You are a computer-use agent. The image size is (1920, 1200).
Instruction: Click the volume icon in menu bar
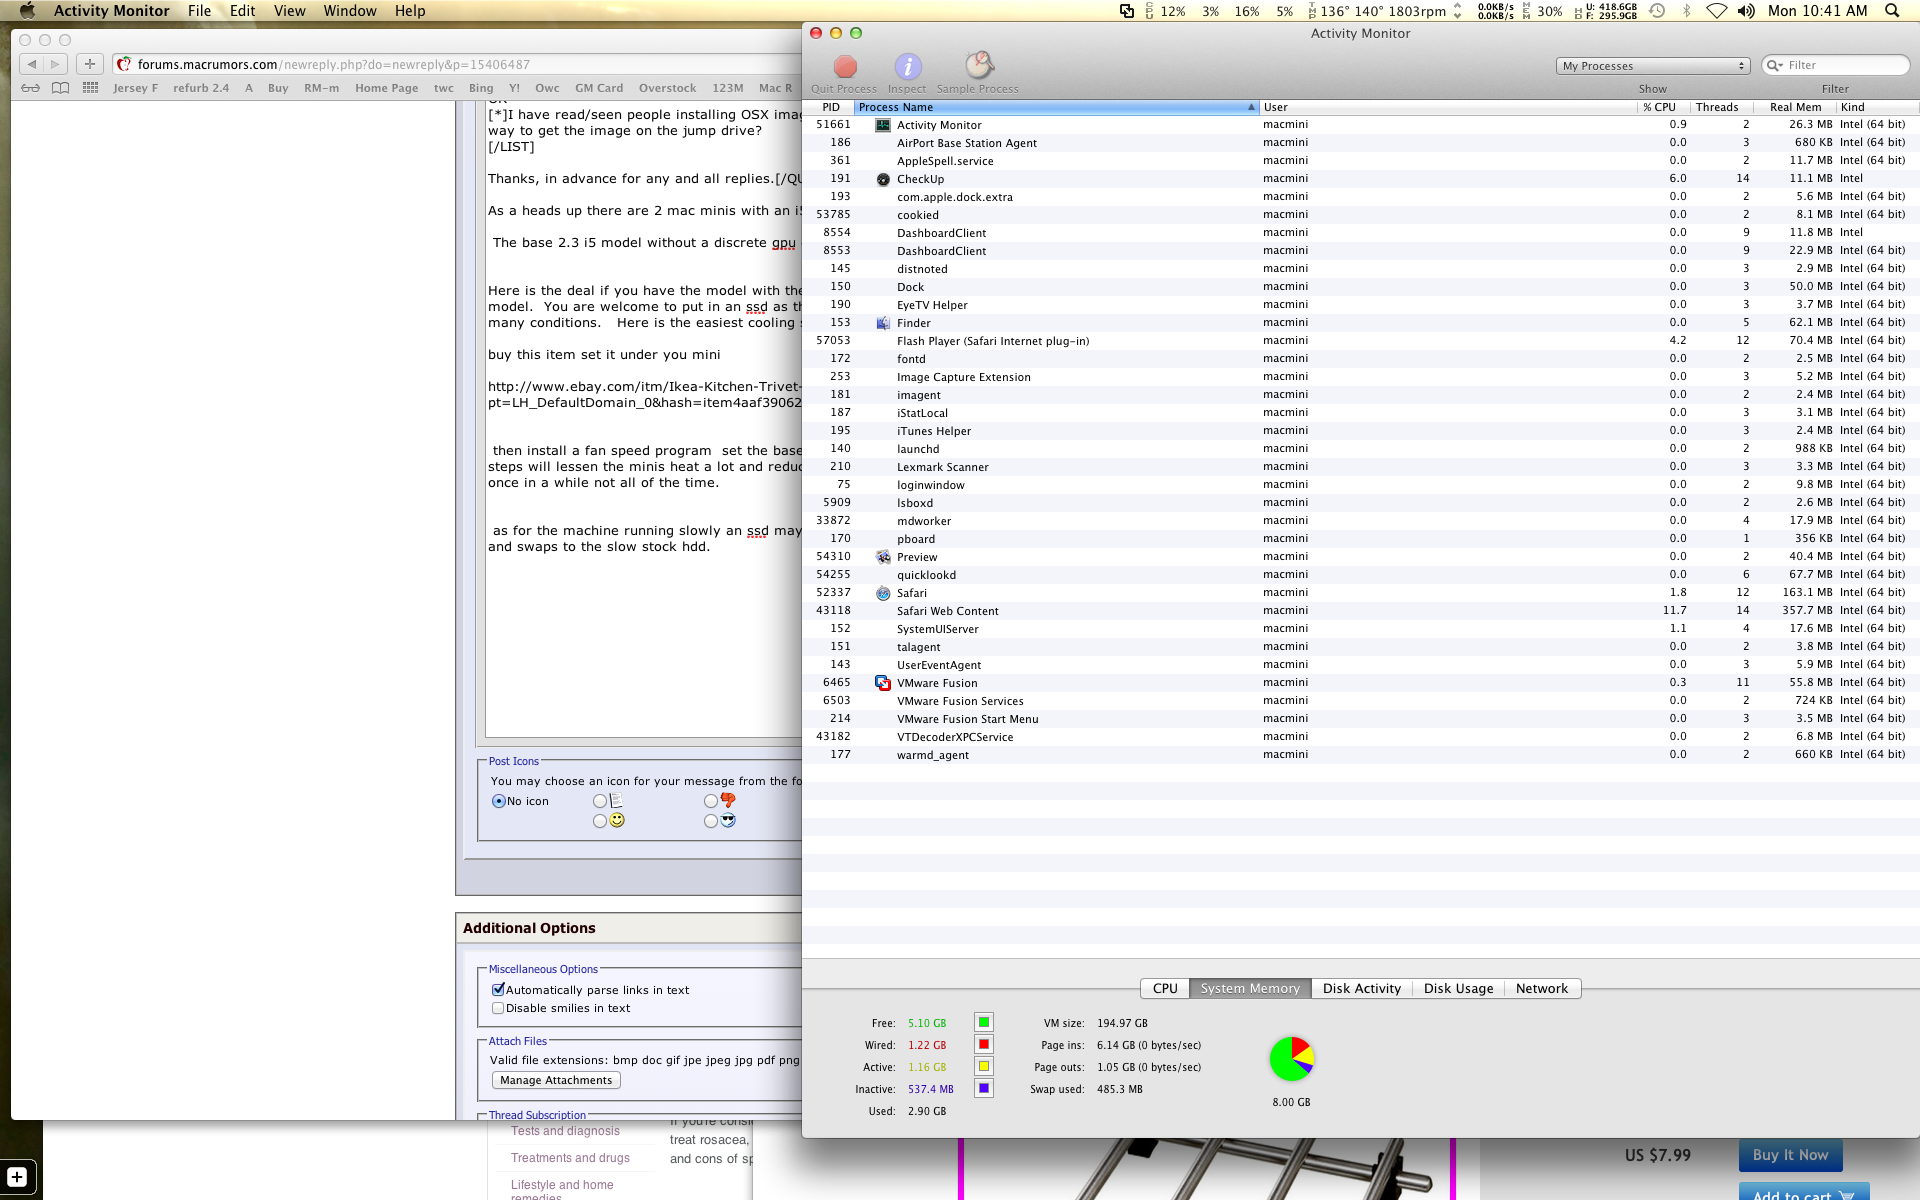point(1746,11)
